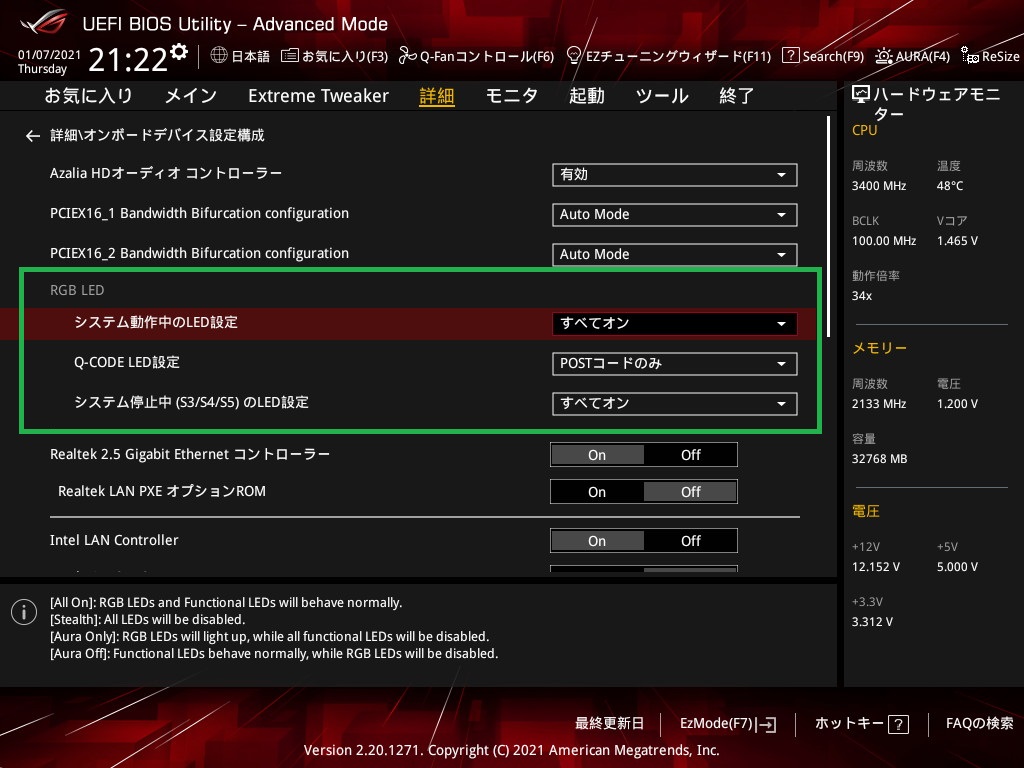Screen dimensions: 1024x768
Task: Turn Off Intel LAN Controller
Action: [691, 541]
